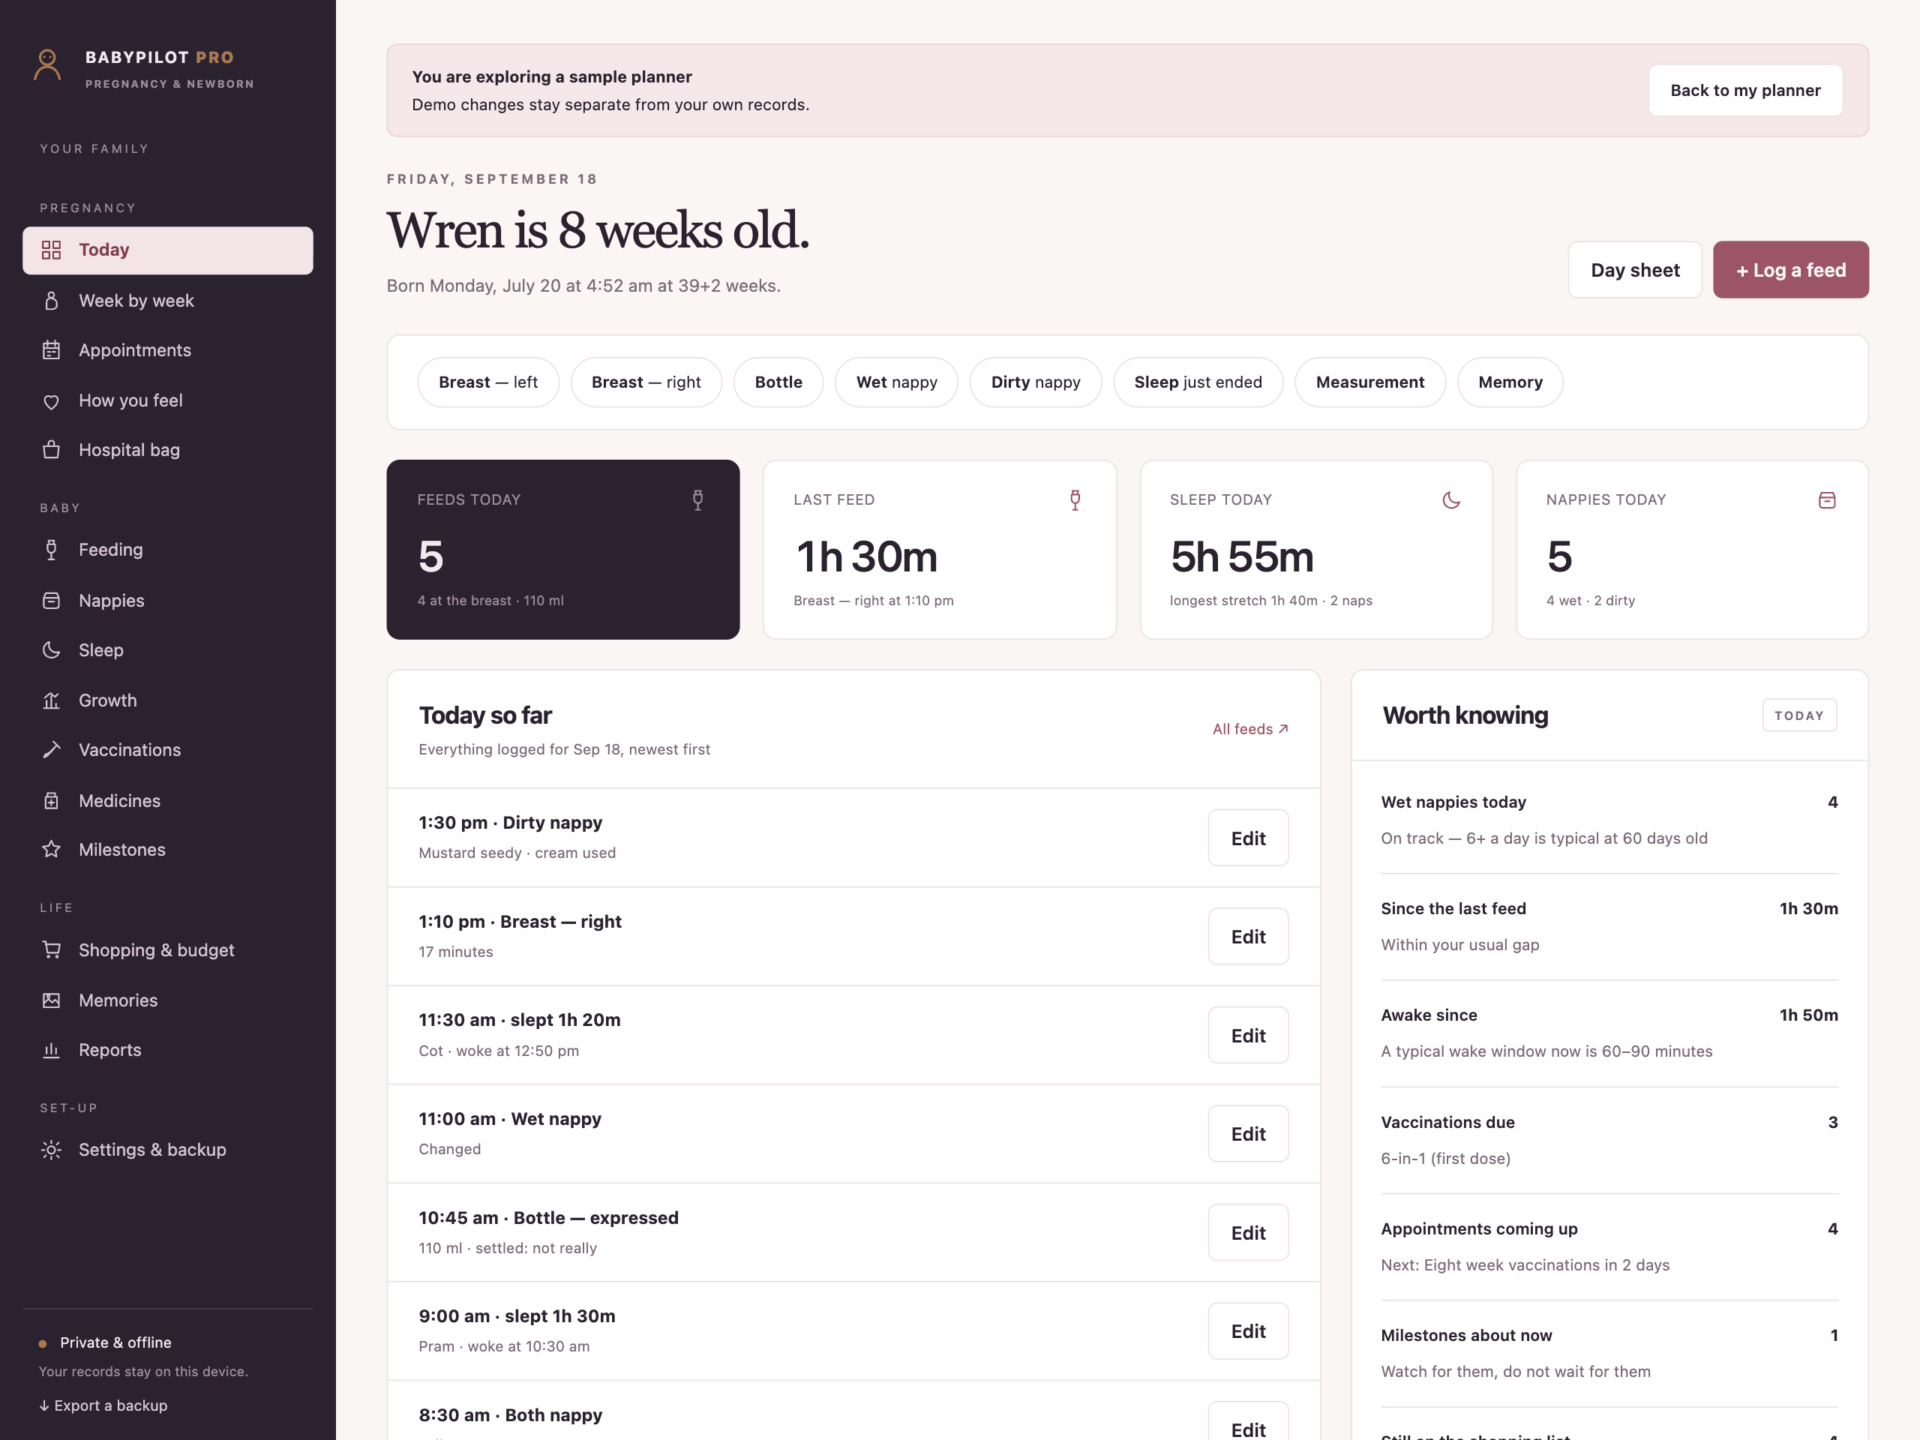Edit the 10:45 am Bottle — expressed entry
The width and height of the screenshot is (1920, 1440).
click(1248, 1233)
